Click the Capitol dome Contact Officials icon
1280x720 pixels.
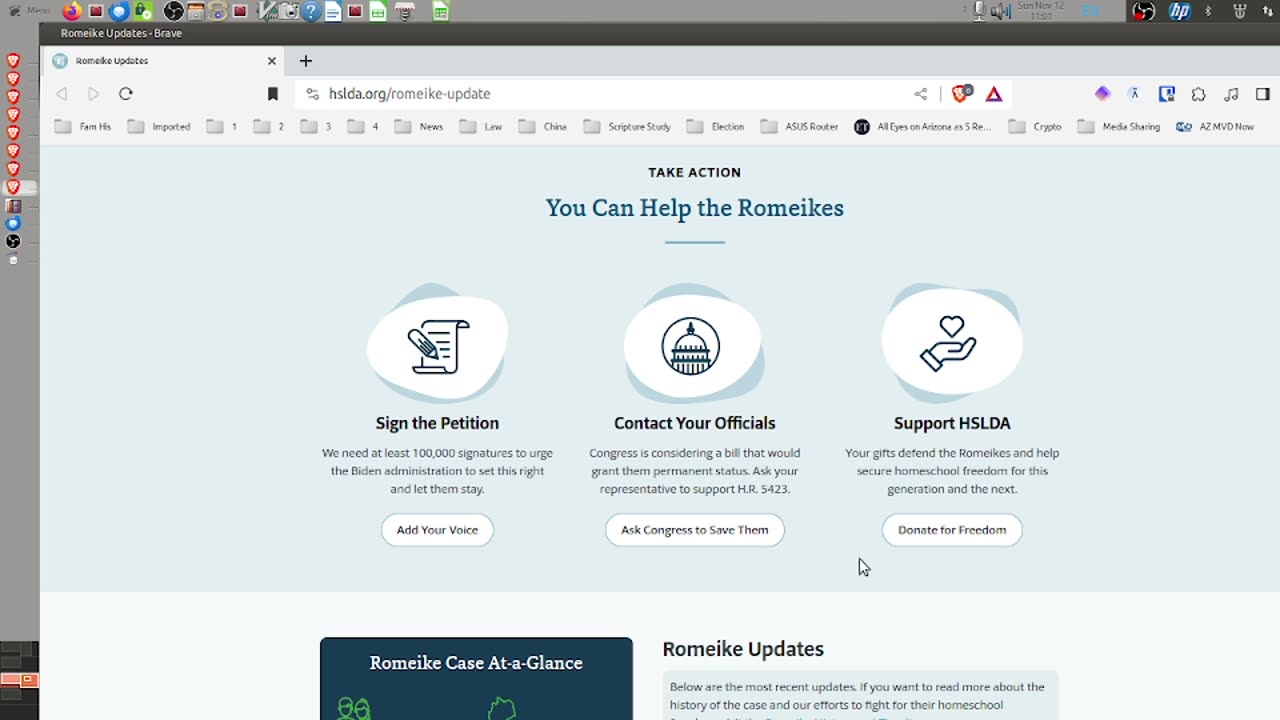tap(691, 346)
